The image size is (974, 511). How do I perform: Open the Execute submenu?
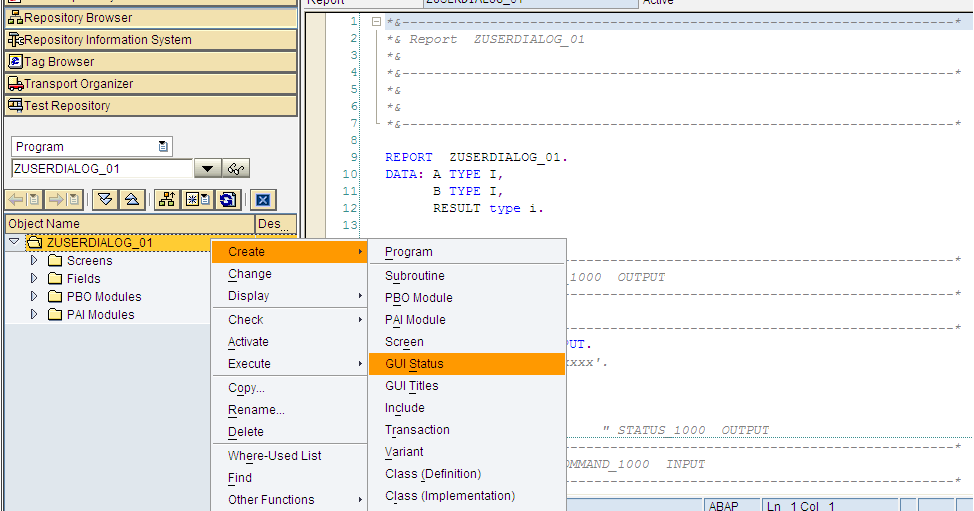pos(289,364)
